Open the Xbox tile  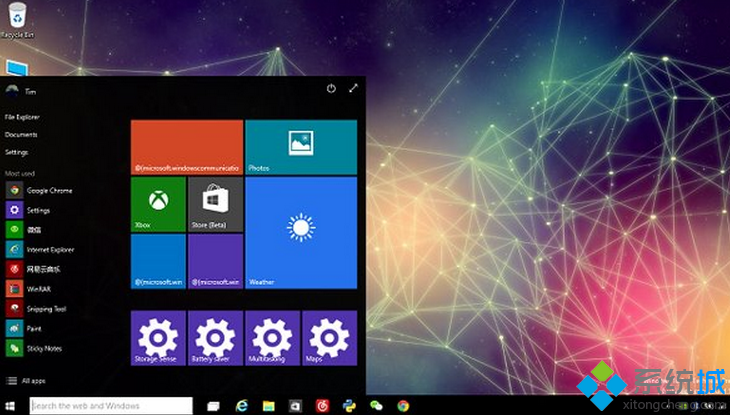[x=158, y=205]
